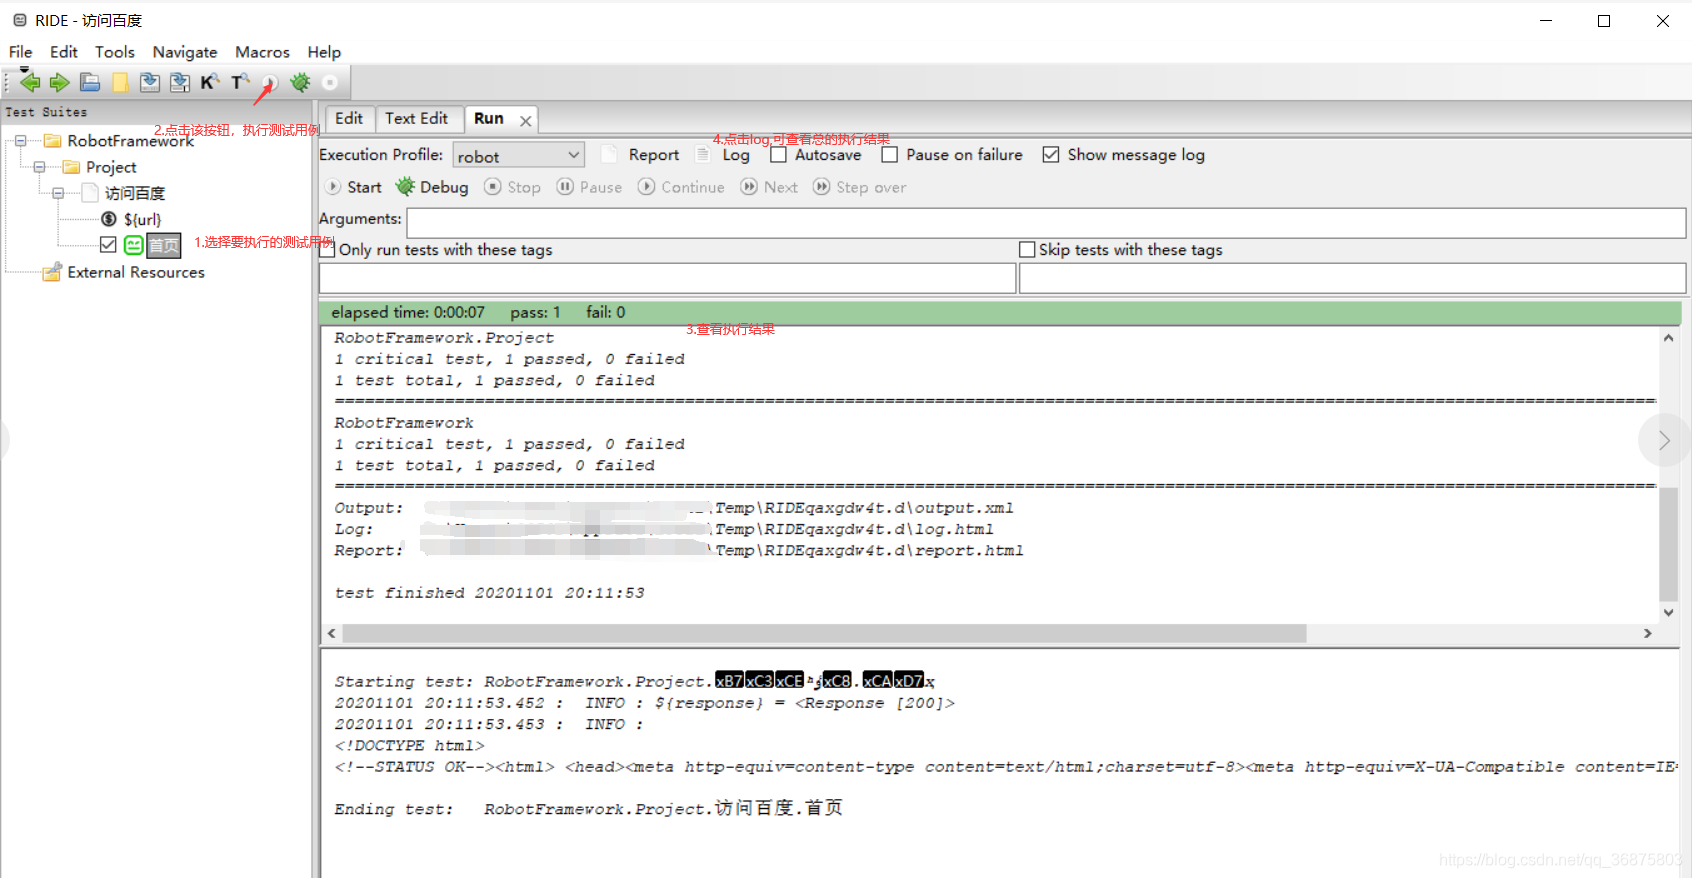Click the Only run tags input field
The height and width of the screenshot is (878, 1692).
667,278
